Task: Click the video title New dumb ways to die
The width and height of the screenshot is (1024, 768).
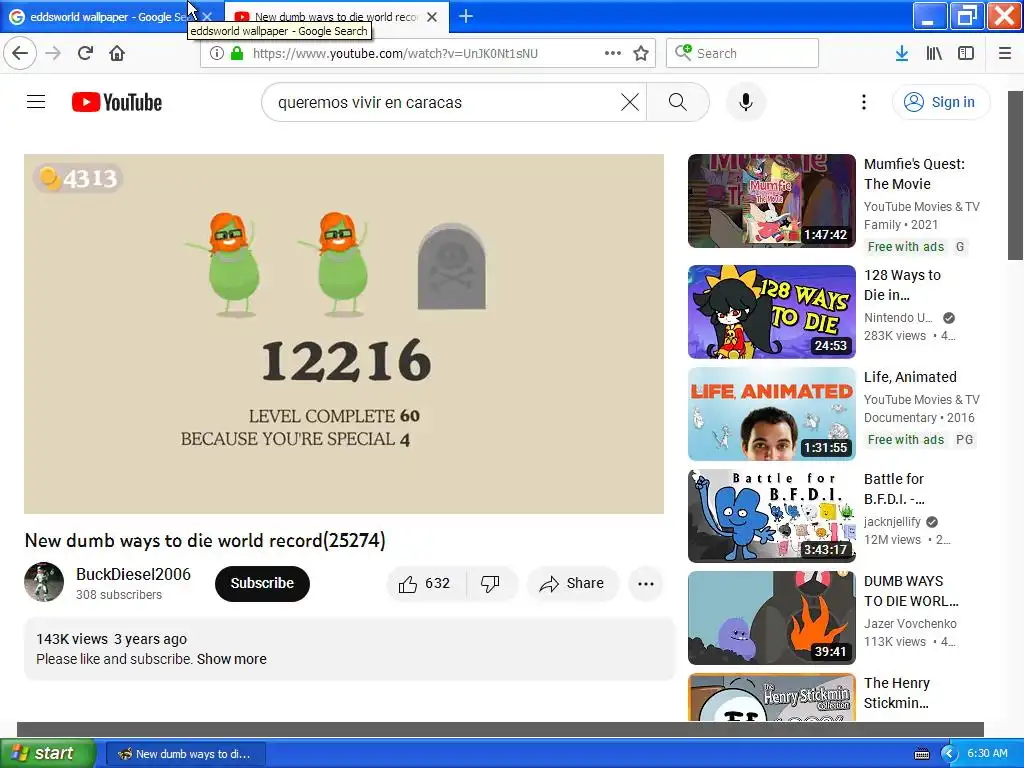Action: (205, 541)
